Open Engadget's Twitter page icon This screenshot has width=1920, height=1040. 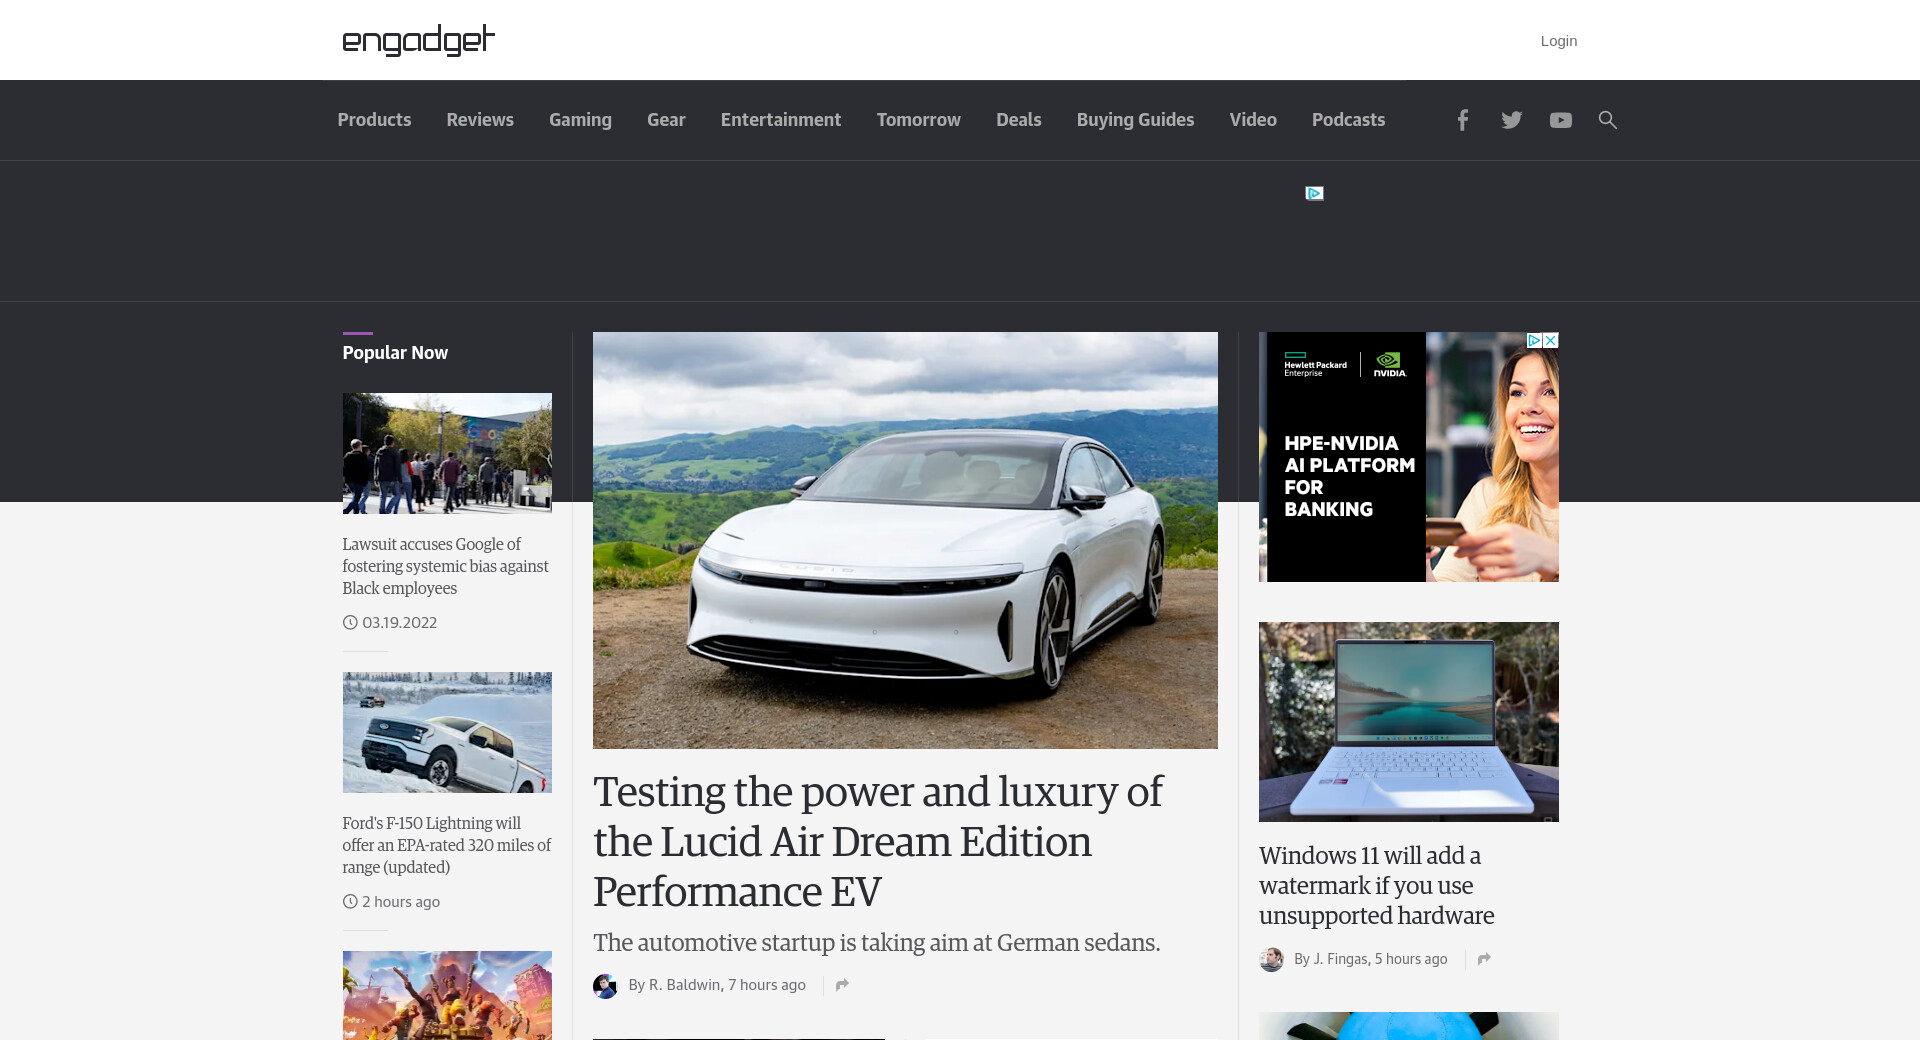tap(1511, 120)
